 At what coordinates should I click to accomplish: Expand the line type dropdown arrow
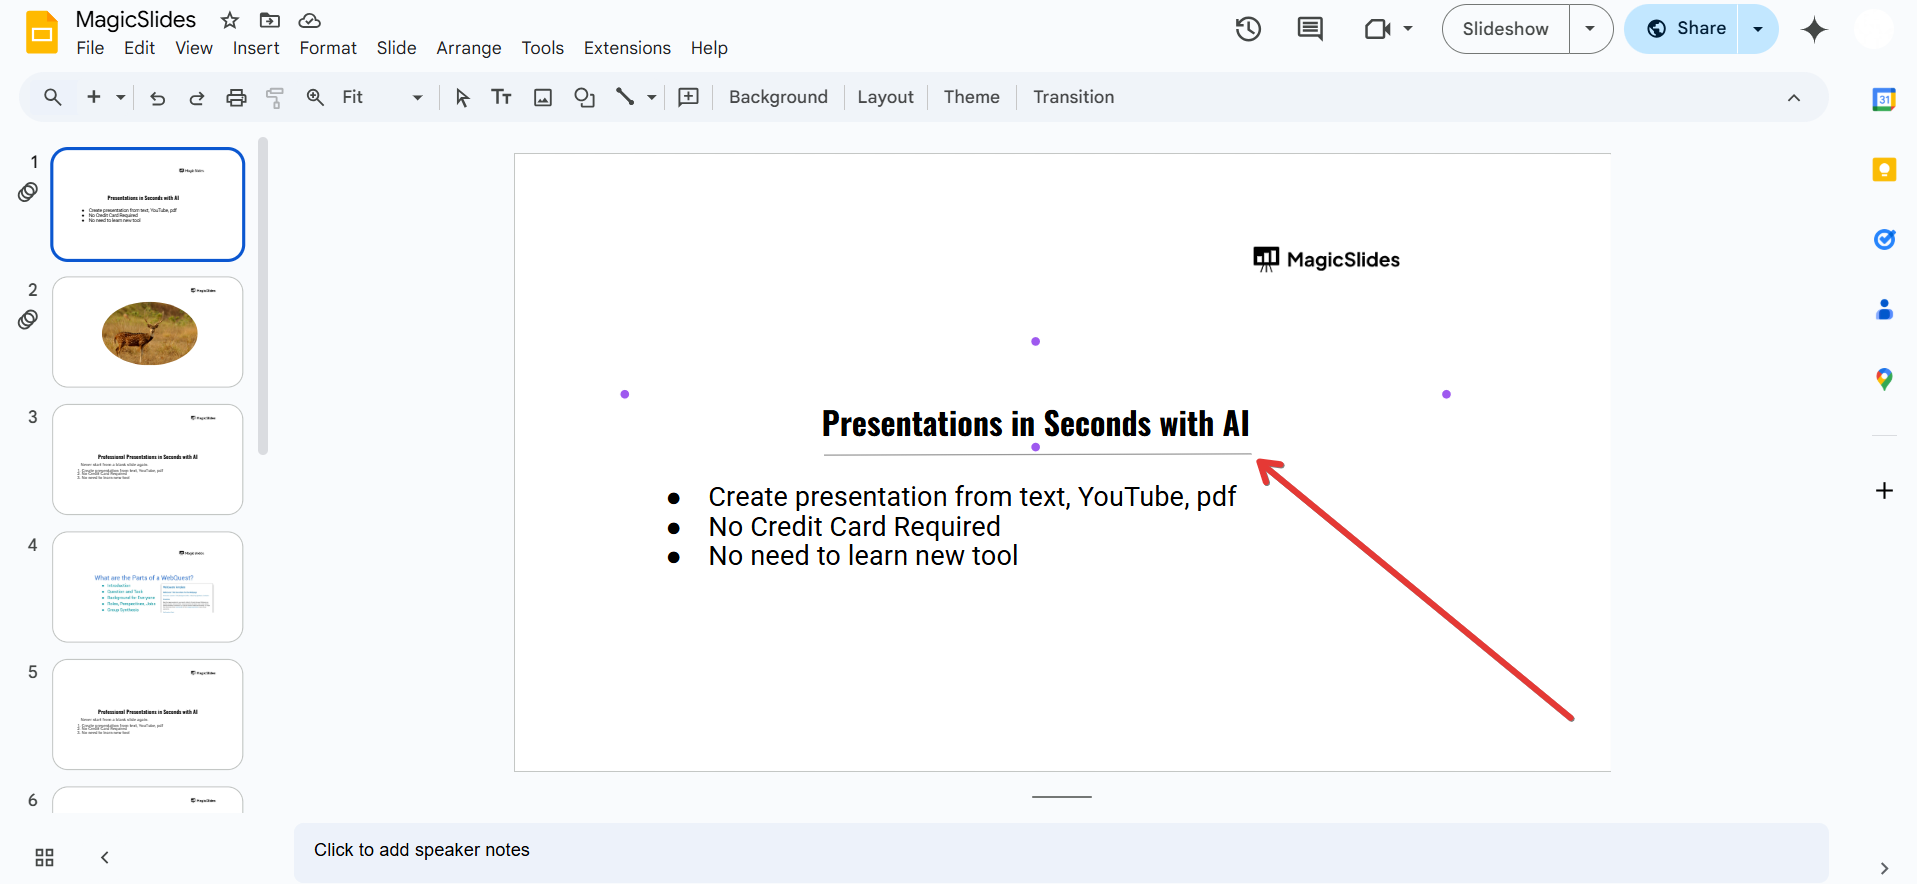click(652, 97)
